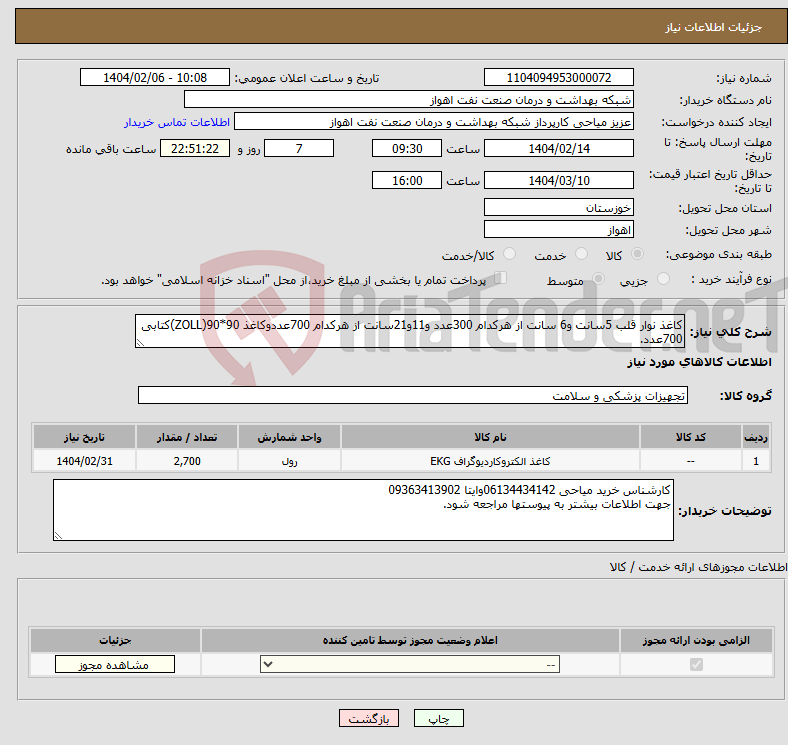788x745 pixels.
Task: Open مشاهده مجوز permit details button
Action: tap(114, 665)
